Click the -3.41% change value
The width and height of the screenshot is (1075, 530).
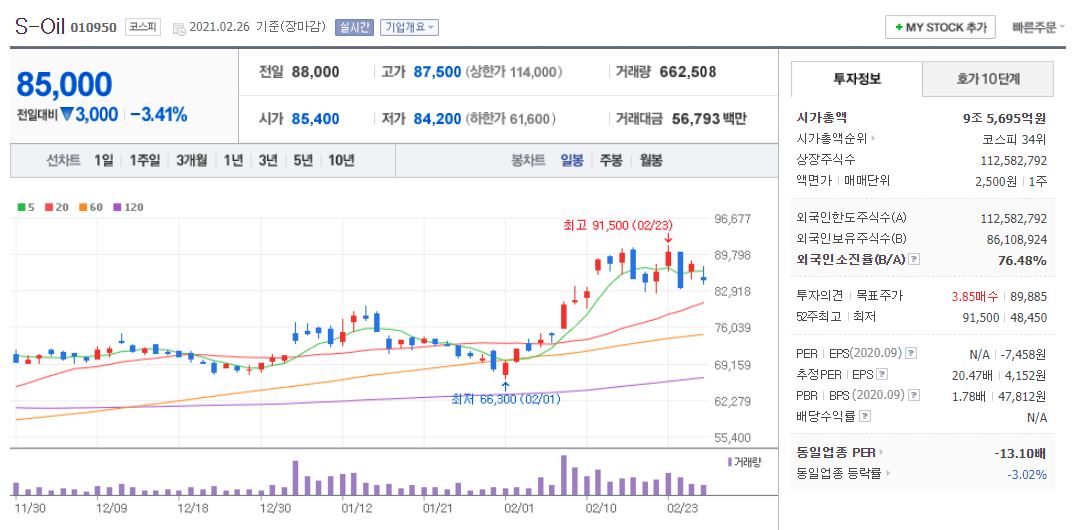[158, 115]
